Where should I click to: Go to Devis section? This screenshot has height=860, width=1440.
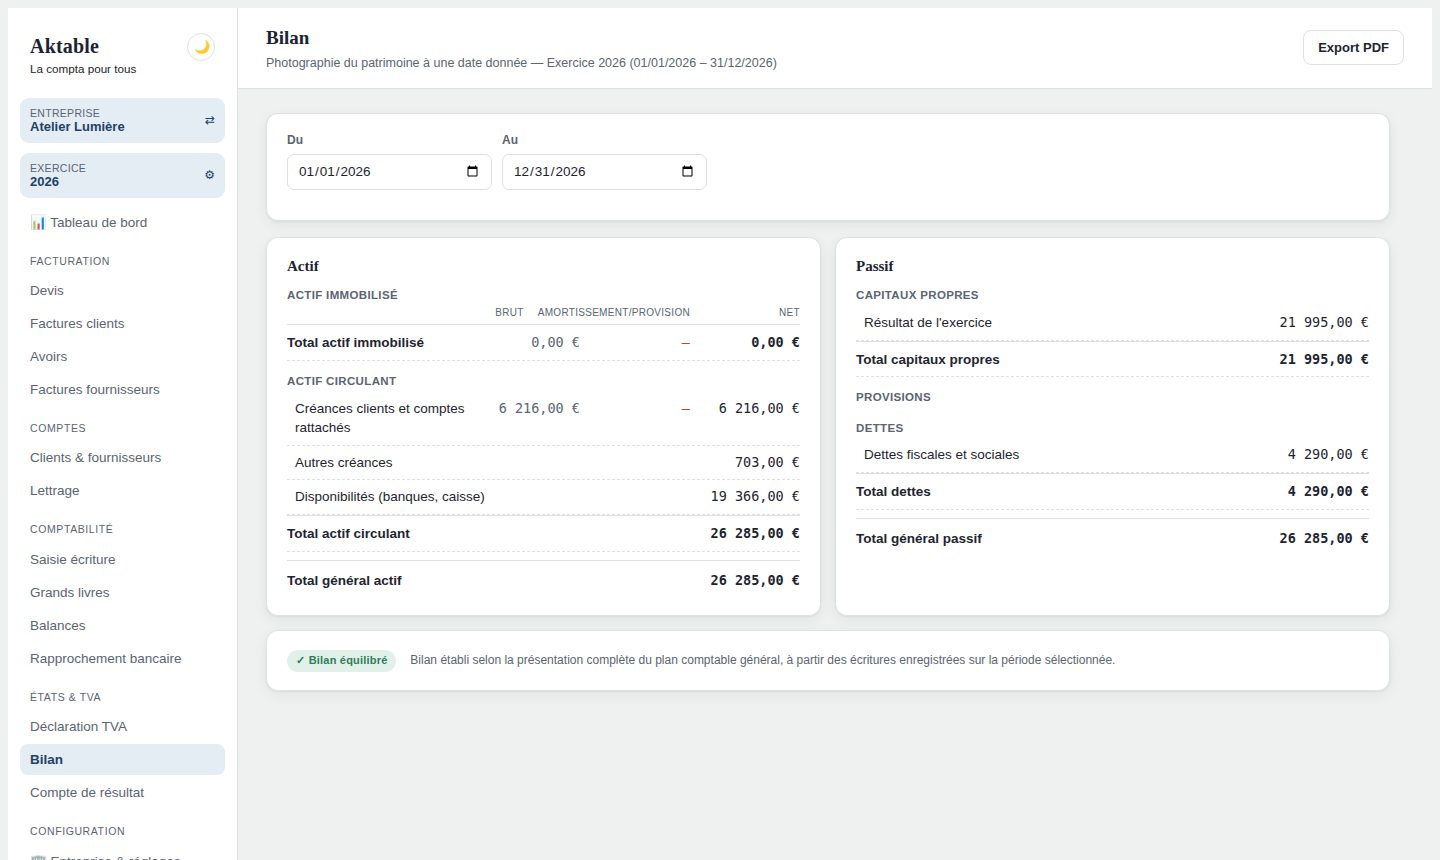[122, 290]
